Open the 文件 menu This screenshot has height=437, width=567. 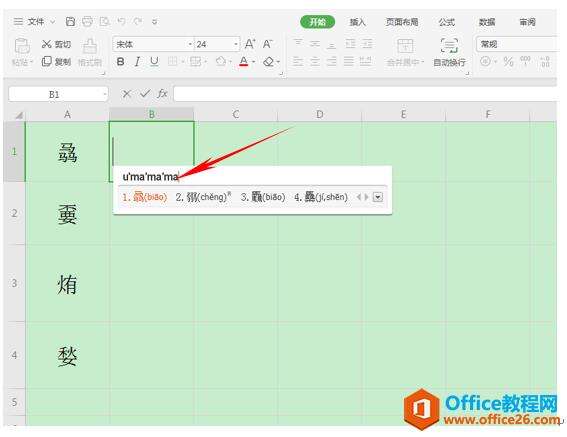(36, 22)
